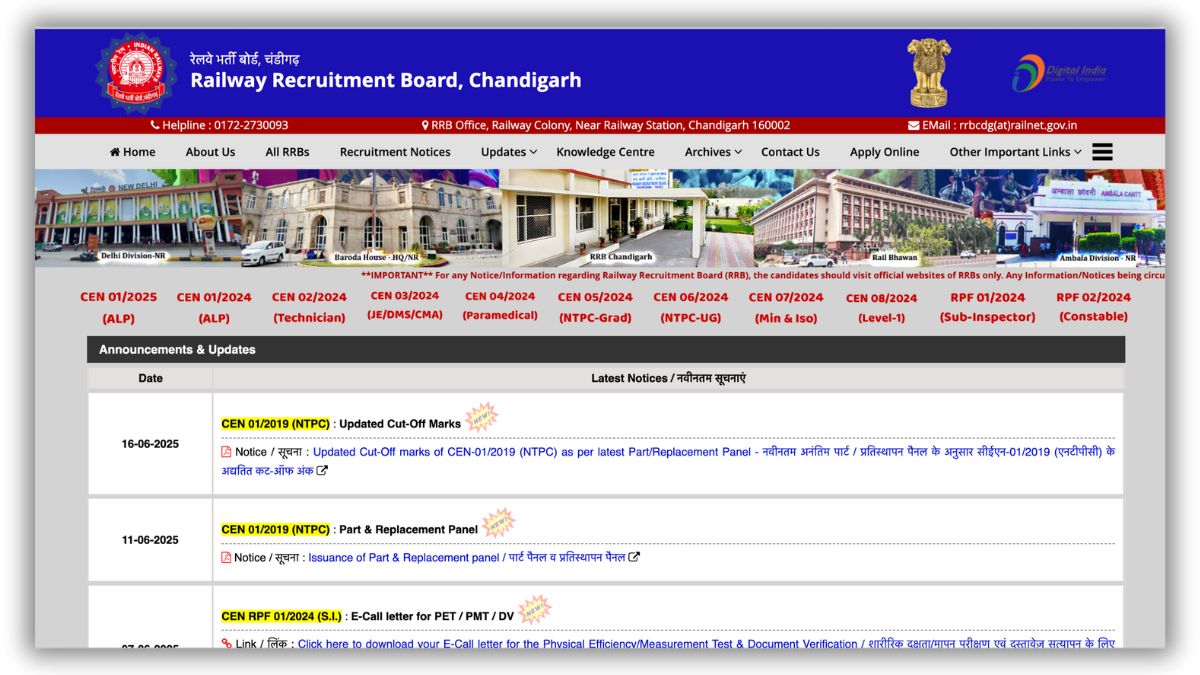Open CEN 03/2024 (JE/DMS/CMA) link
This screenshot has width=1200, height=675.
tap(405, 305)
